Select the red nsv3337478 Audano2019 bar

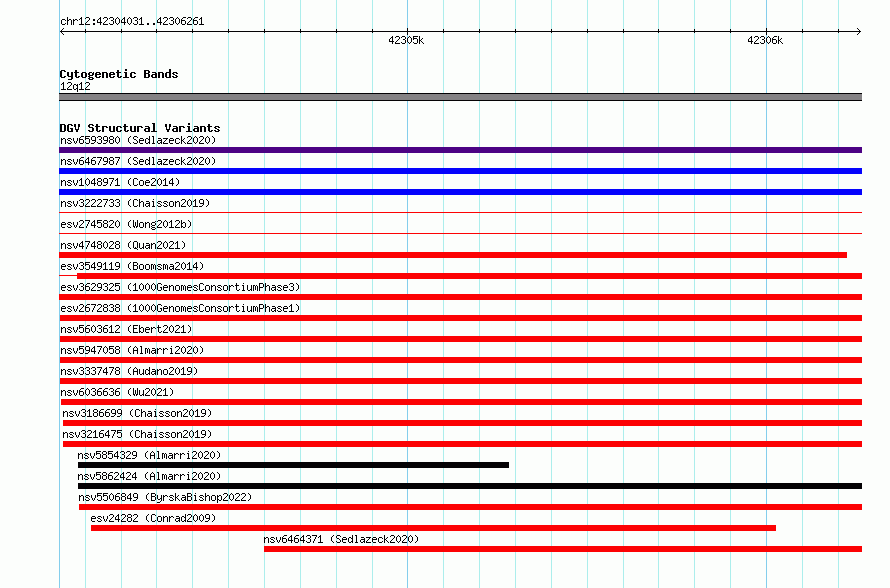[x=460, y=381]
